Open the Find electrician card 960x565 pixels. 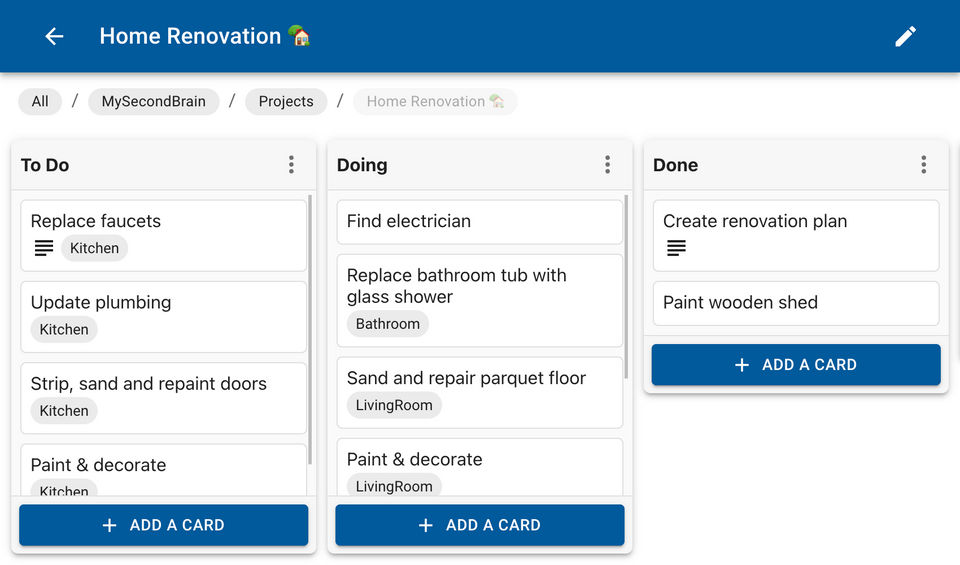(x=479, y=222)
